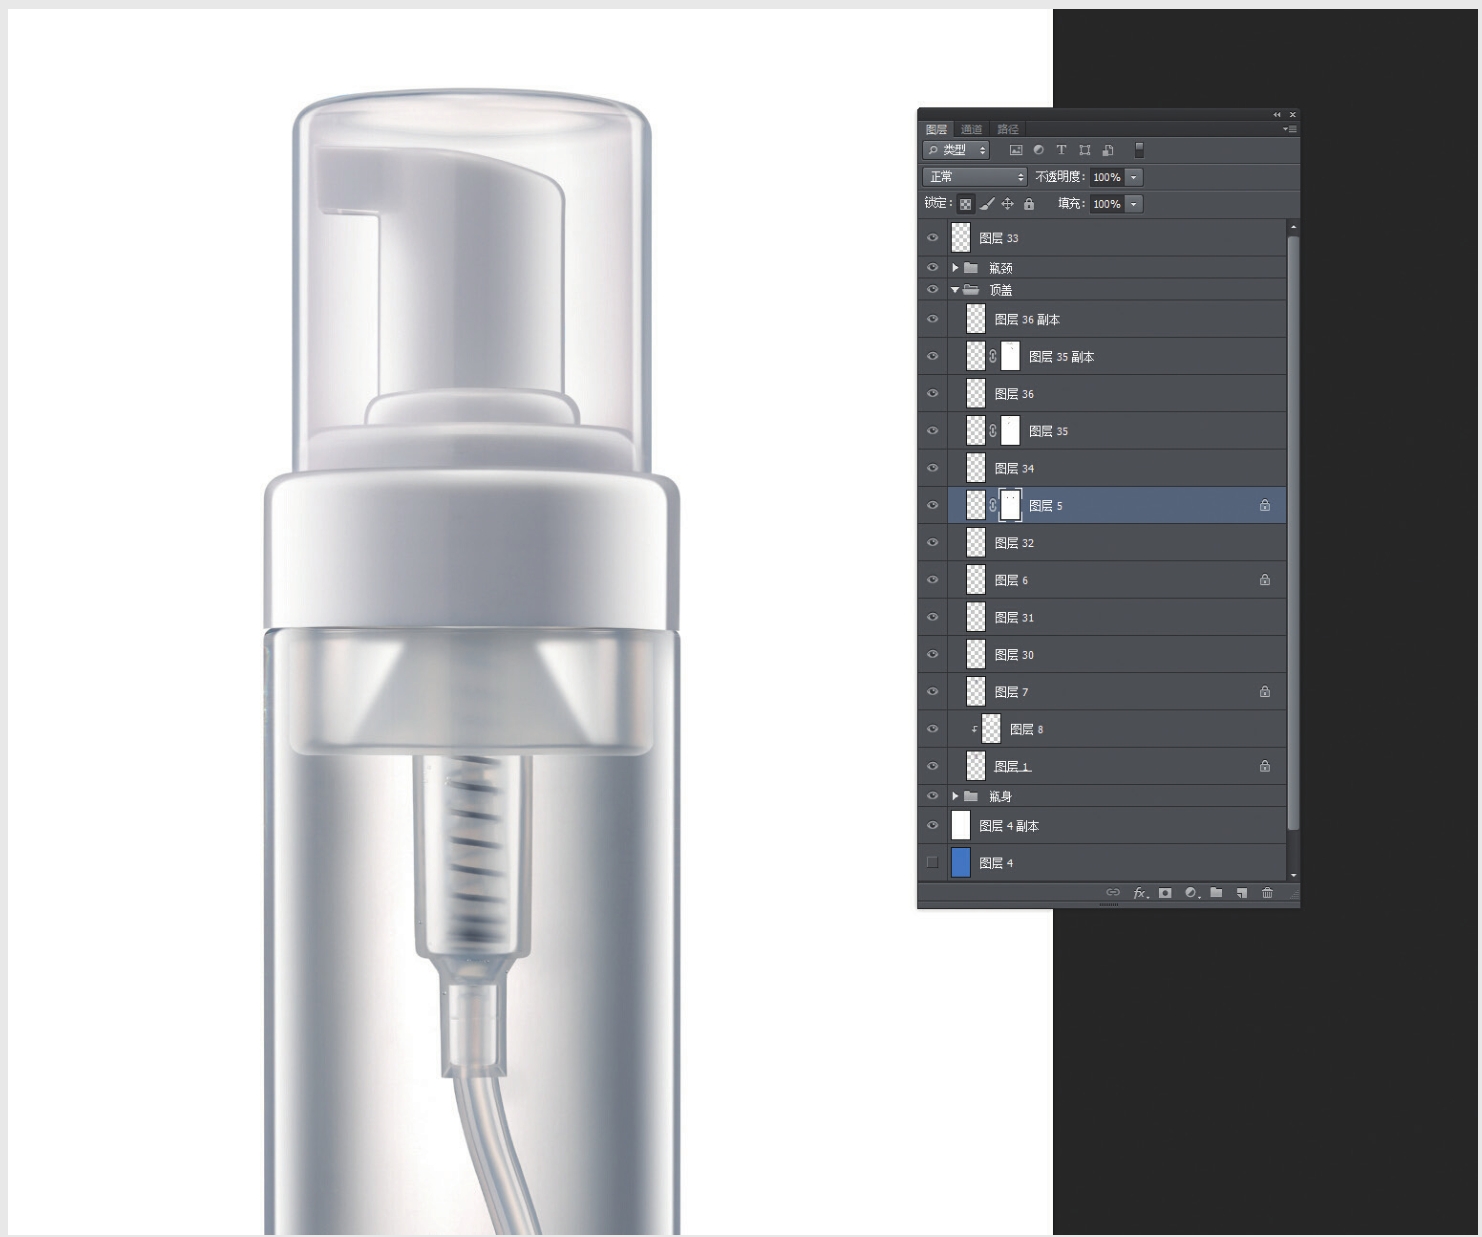Expand the 瓶颈 layer group
This screenshot has width=1482, height=1237.
pyautogui.click(x=955, y=268)
